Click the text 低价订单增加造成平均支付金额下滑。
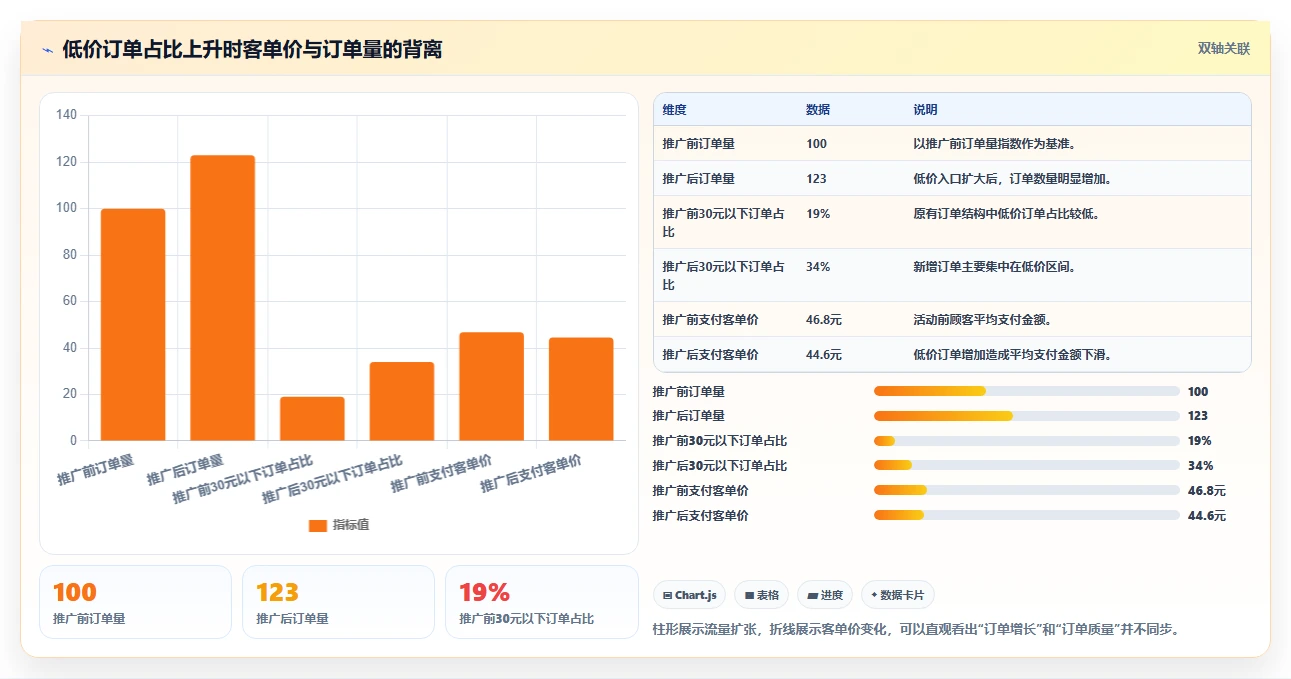1291x679 pixels. [x=1012, y=355]
